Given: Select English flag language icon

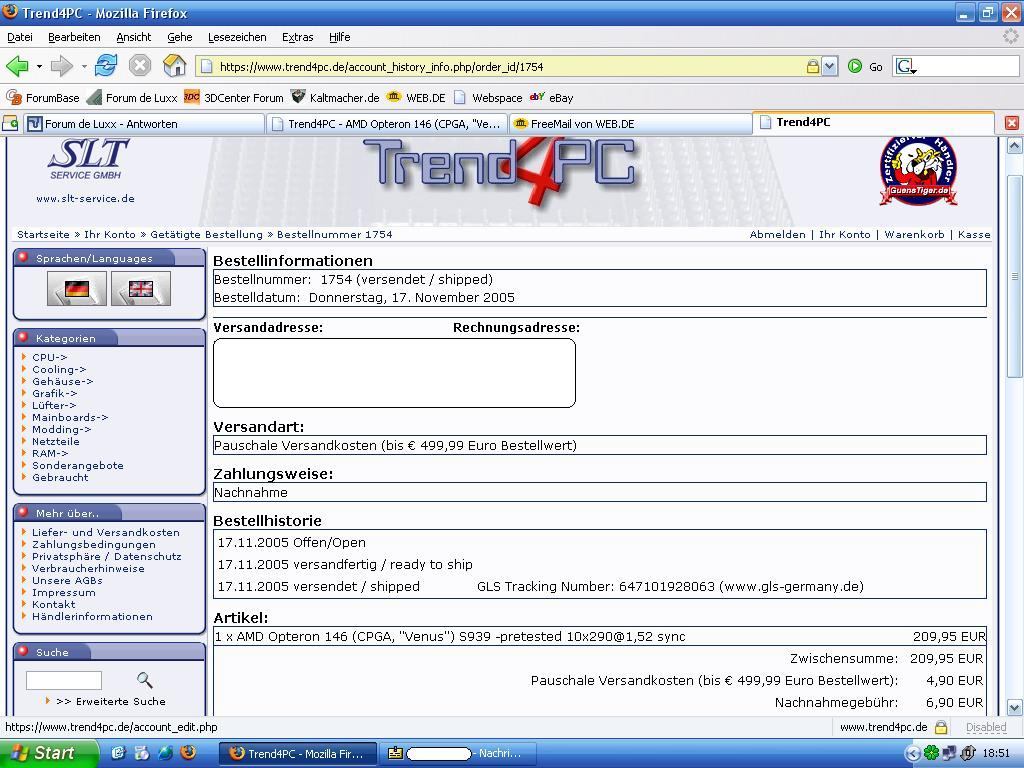Looking at the screenshot, I should tap(141, 289).
